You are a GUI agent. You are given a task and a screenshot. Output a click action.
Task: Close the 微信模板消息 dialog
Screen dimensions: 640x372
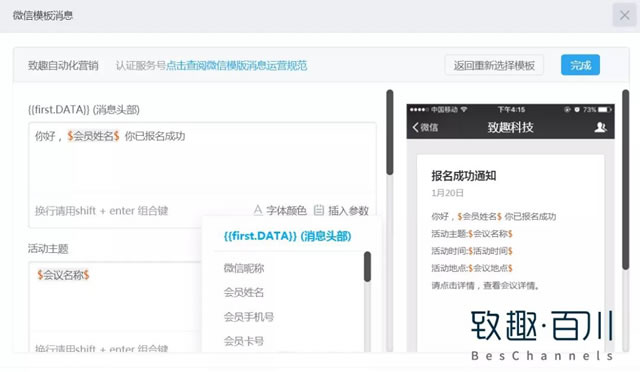click(x=624, y=16)
